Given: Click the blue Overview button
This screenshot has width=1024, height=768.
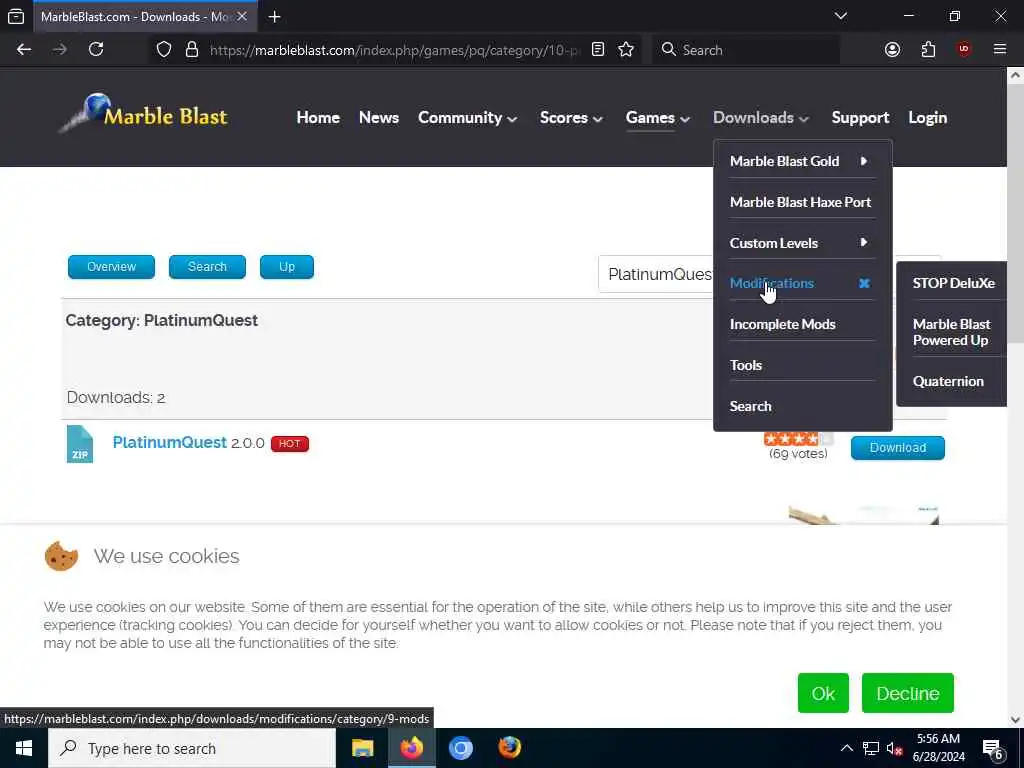Looking at the screenshot, I should pos(112,267).
